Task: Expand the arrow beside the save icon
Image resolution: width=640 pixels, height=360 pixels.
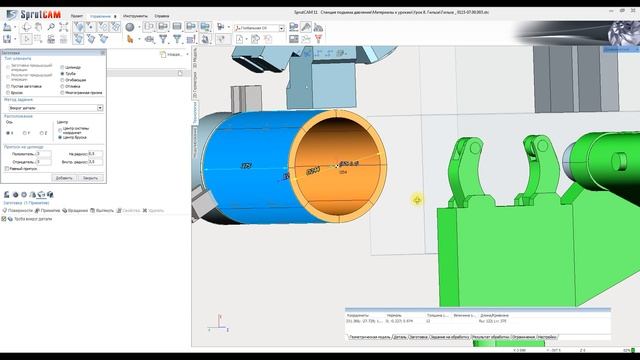Action: pos(15,39)
